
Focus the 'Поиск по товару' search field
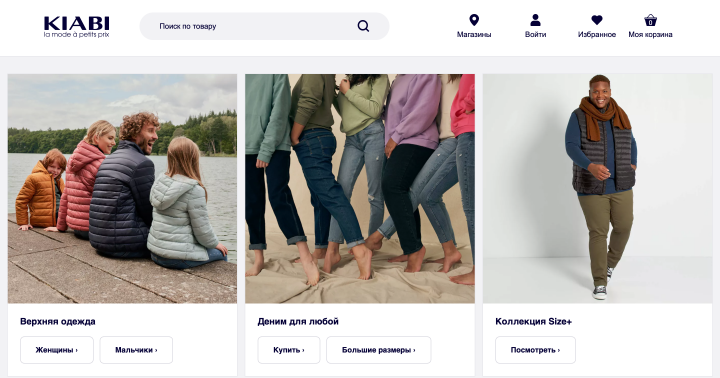[x=264, y=26]
